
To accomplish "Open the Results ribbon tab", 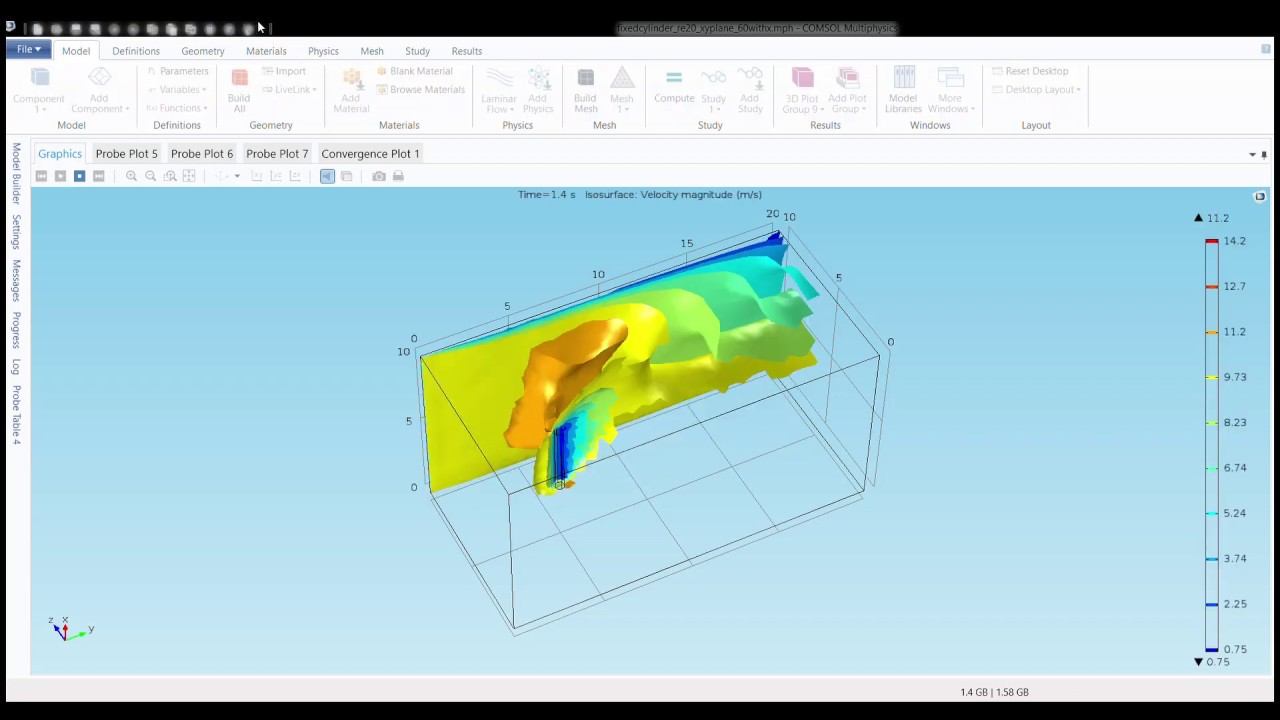I will pos(467,51).
